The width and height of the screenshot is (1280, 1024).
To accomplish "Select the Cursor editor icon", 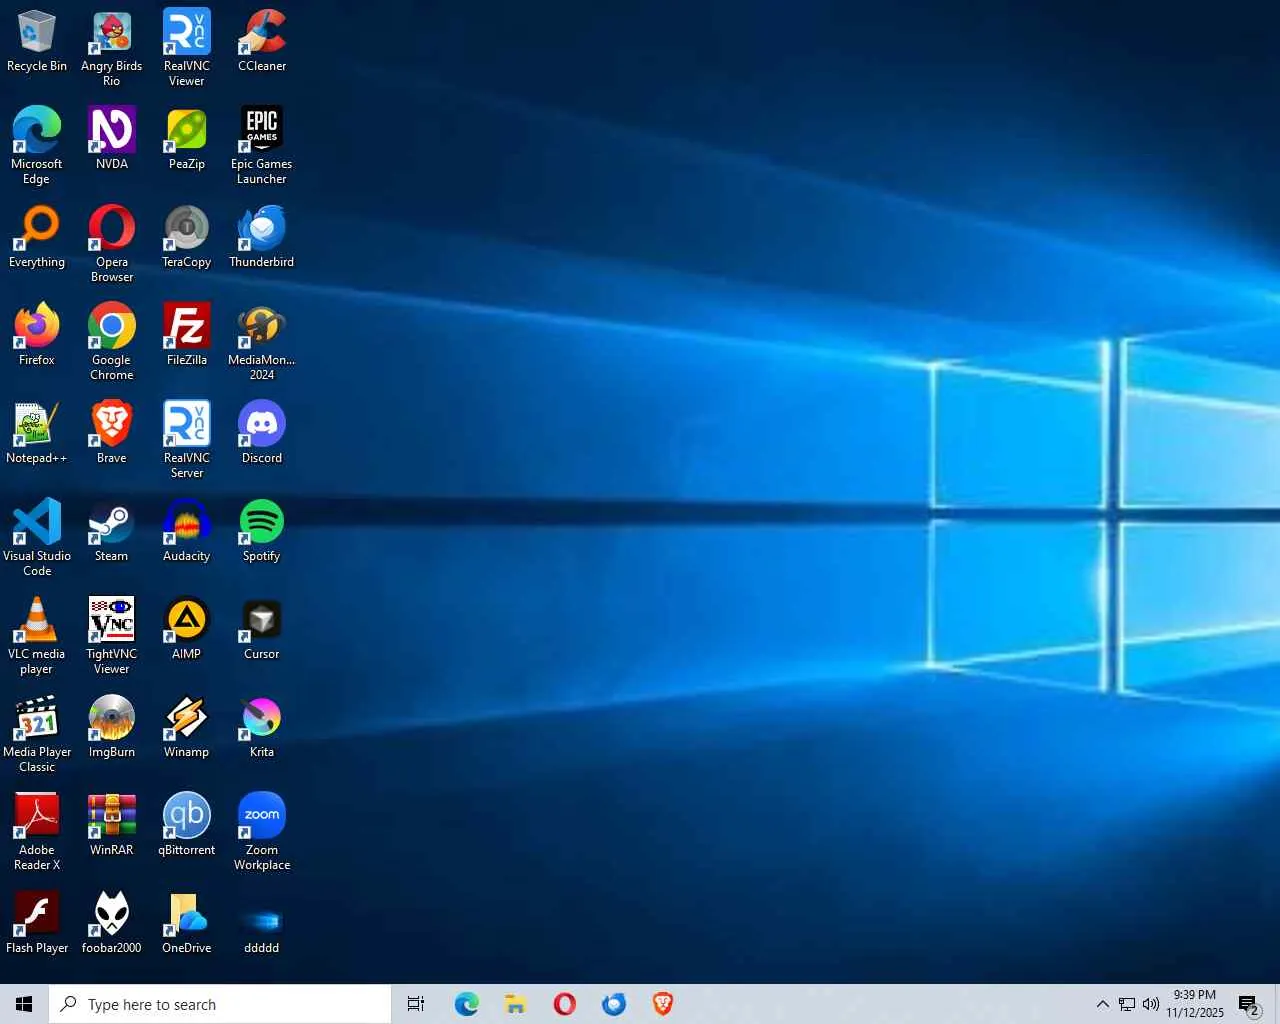I will click(262, 628).
